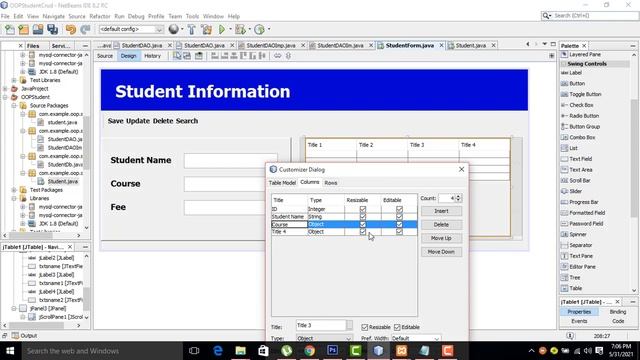640x360 pixels.
Task: Open Chrome from the taskbar
Action: [309, 351]
